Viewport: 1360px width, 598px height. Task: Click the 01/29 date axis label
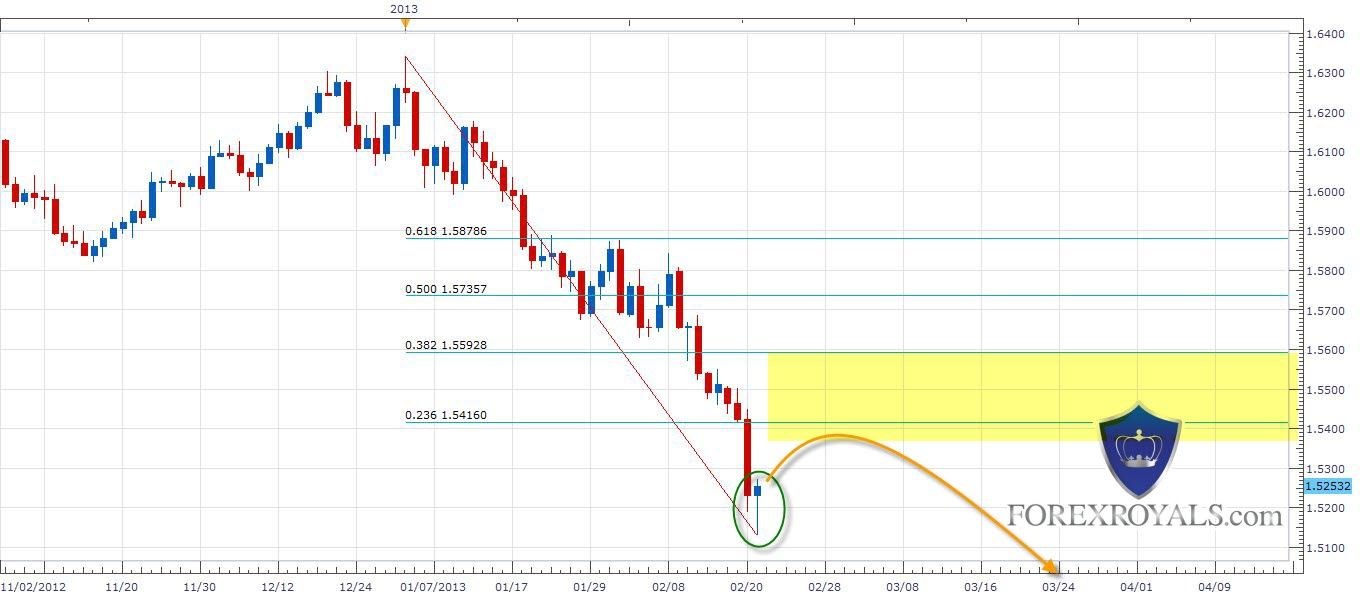[589, 586]
